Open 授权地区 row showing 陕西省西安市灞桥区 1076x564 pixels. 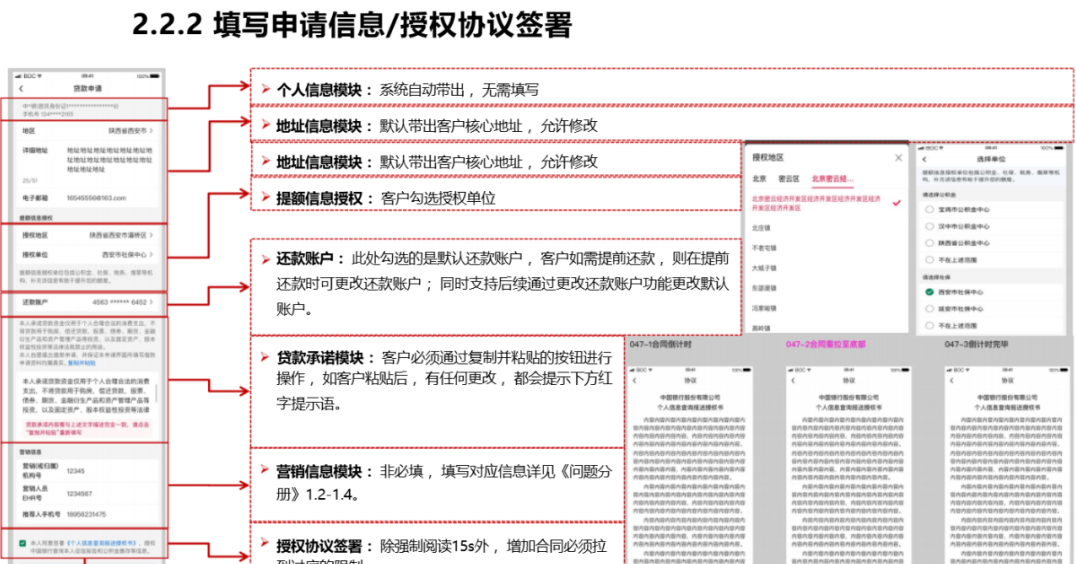click(x=87, y=235)
